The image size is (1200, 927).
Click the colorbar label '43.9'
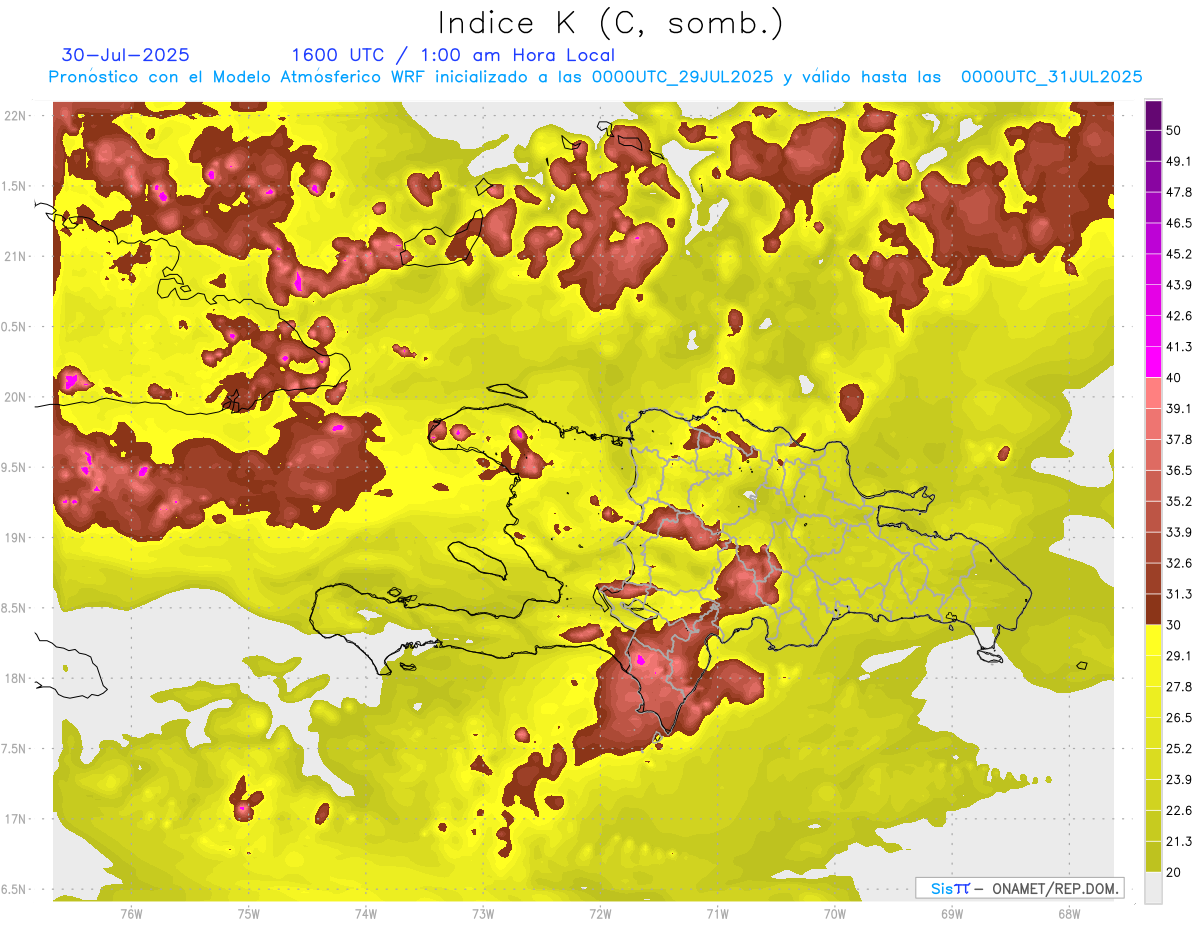1178,285
